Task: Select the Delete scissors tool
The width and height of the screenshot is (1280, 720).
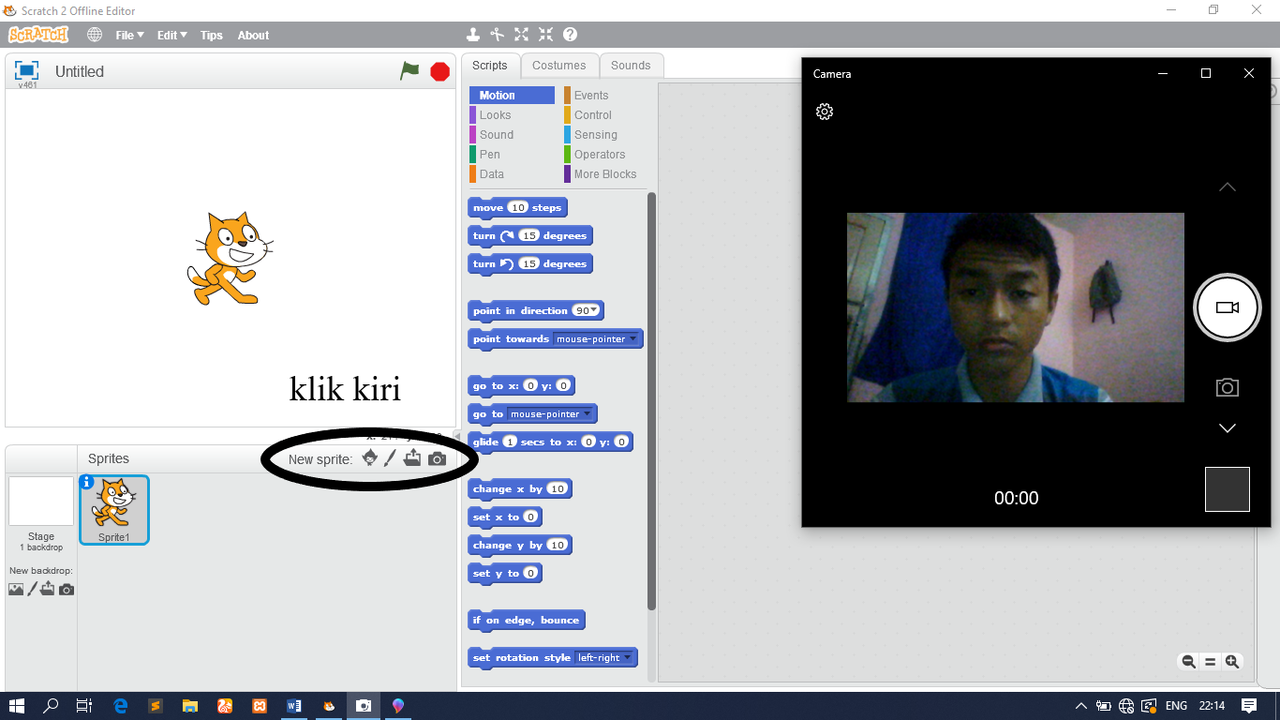Action: [x=497, y=34]
